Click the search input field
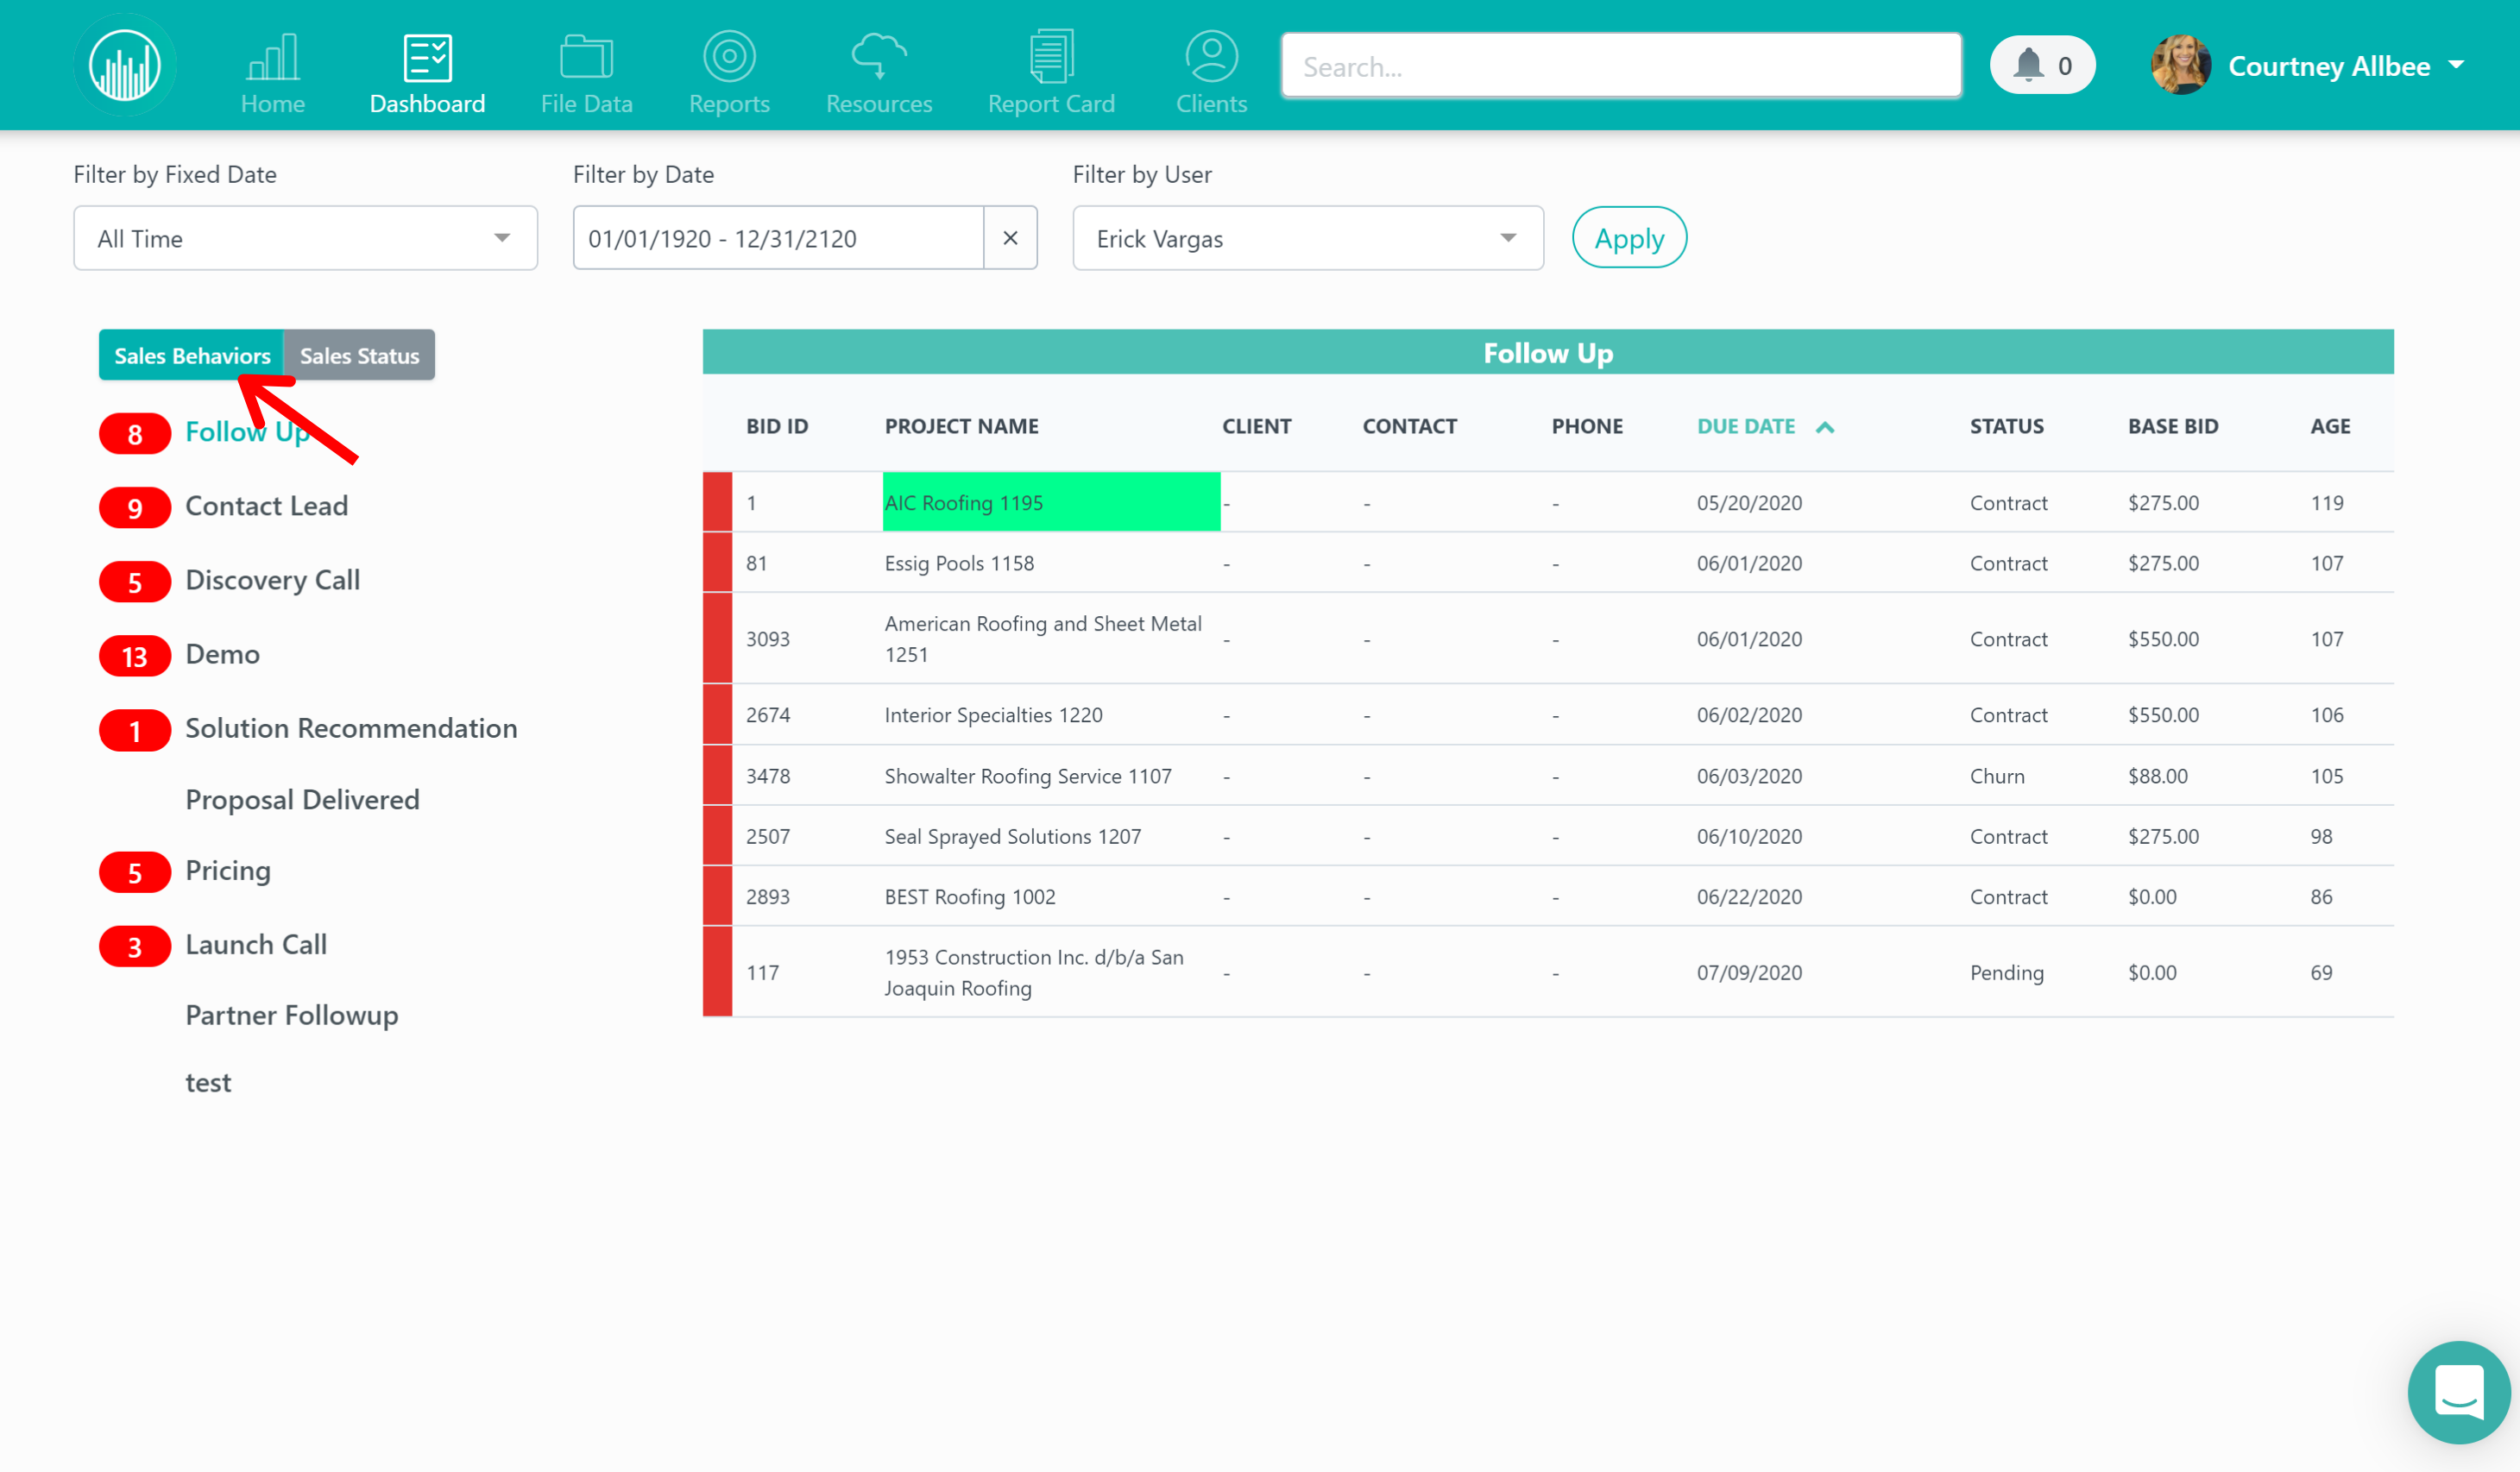Viewport: 2520px width, 1472px height. coord(1621,65)
